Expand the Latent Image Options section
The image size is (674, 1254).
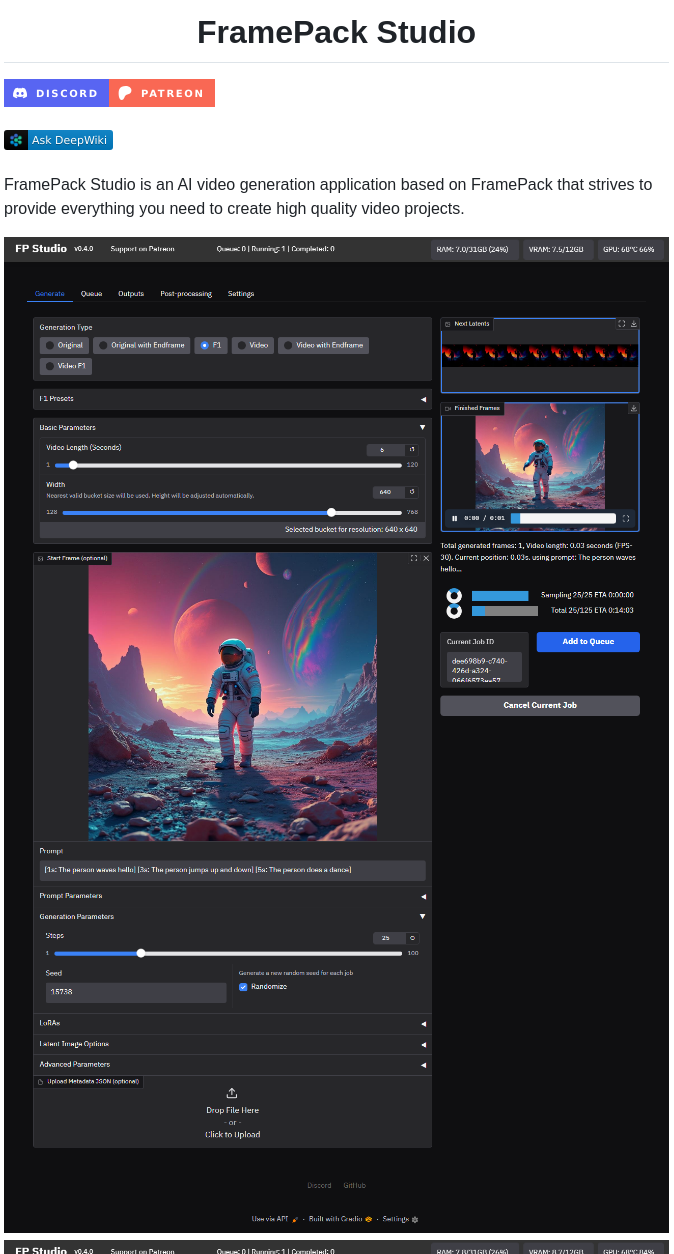[232, 1044]
